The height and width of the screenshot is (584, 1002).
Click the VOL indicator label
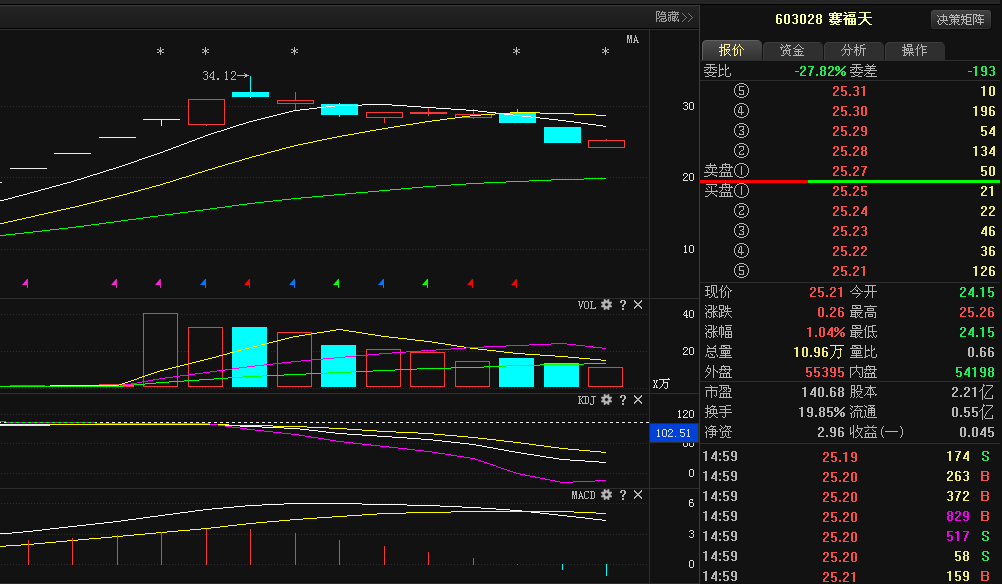click(587, 305)
